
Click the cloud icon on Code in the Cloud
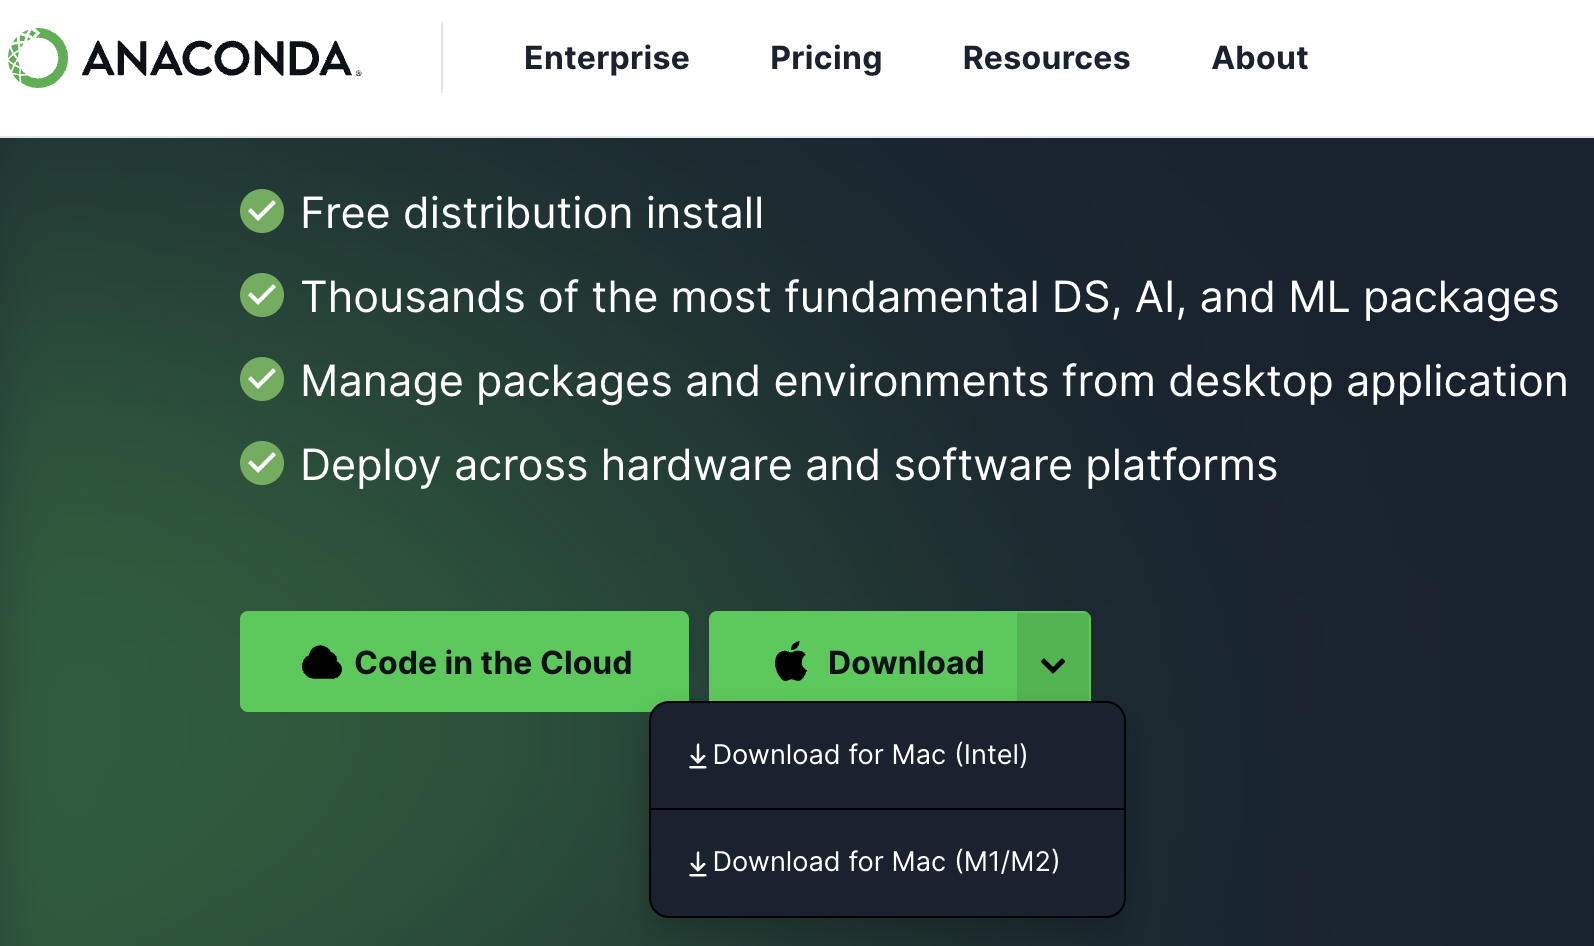[x=322, y=662]
